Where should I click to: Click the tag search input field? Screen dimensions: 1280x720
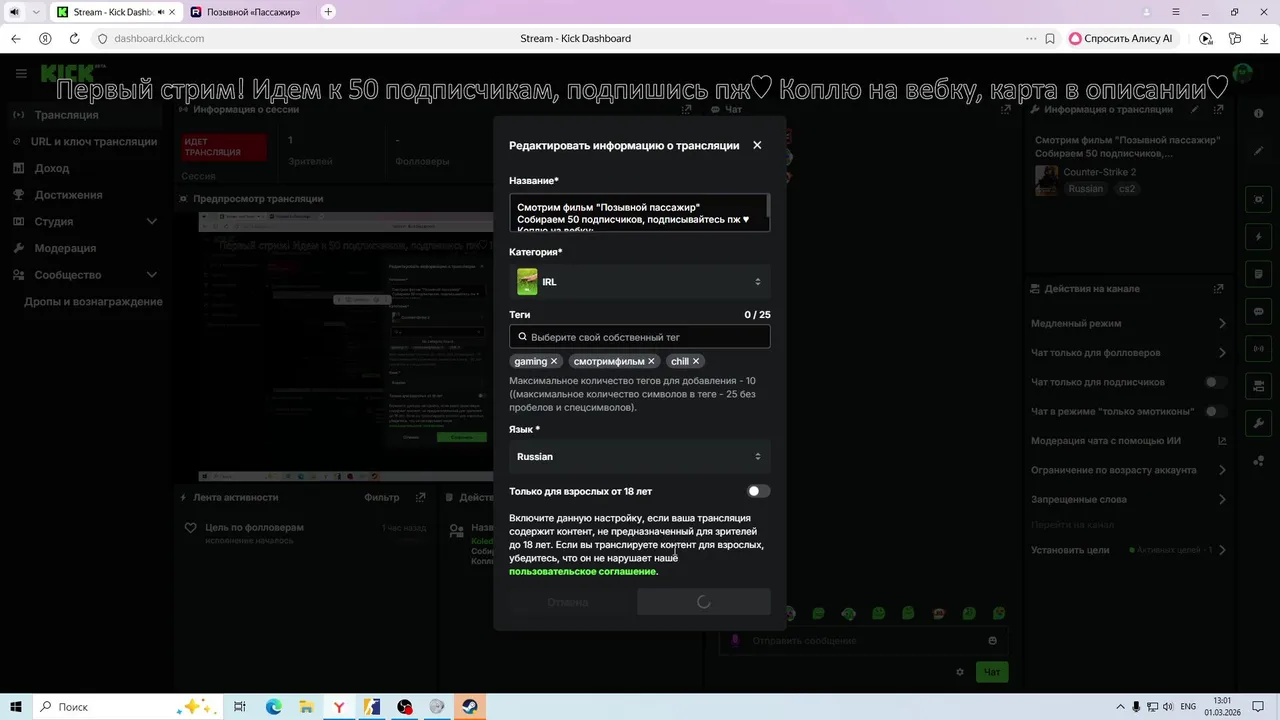point(639,337)
